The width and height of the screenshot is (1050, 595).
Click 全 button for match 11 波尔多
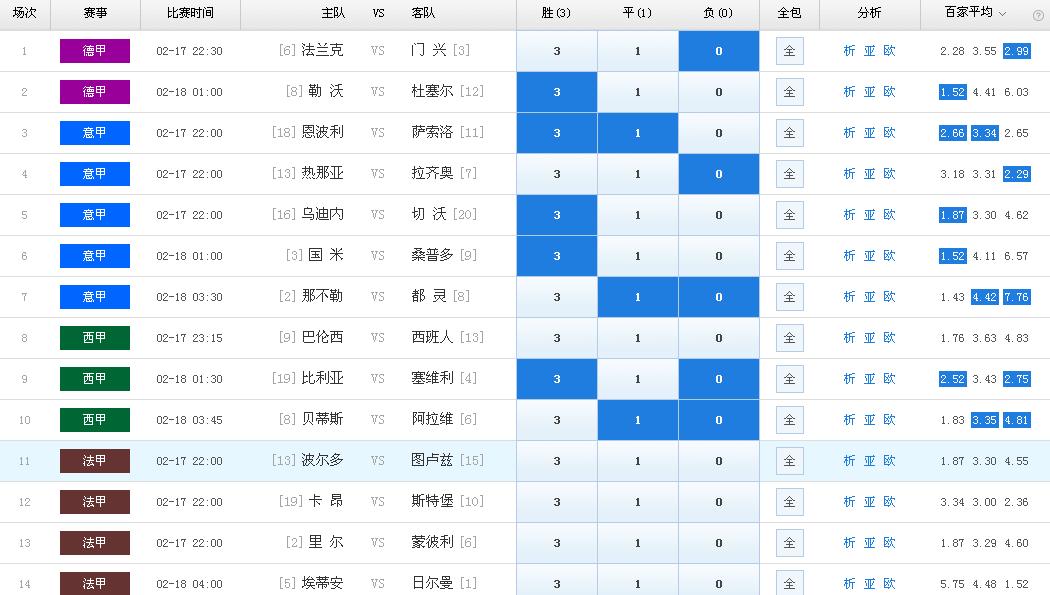[790, 460]
